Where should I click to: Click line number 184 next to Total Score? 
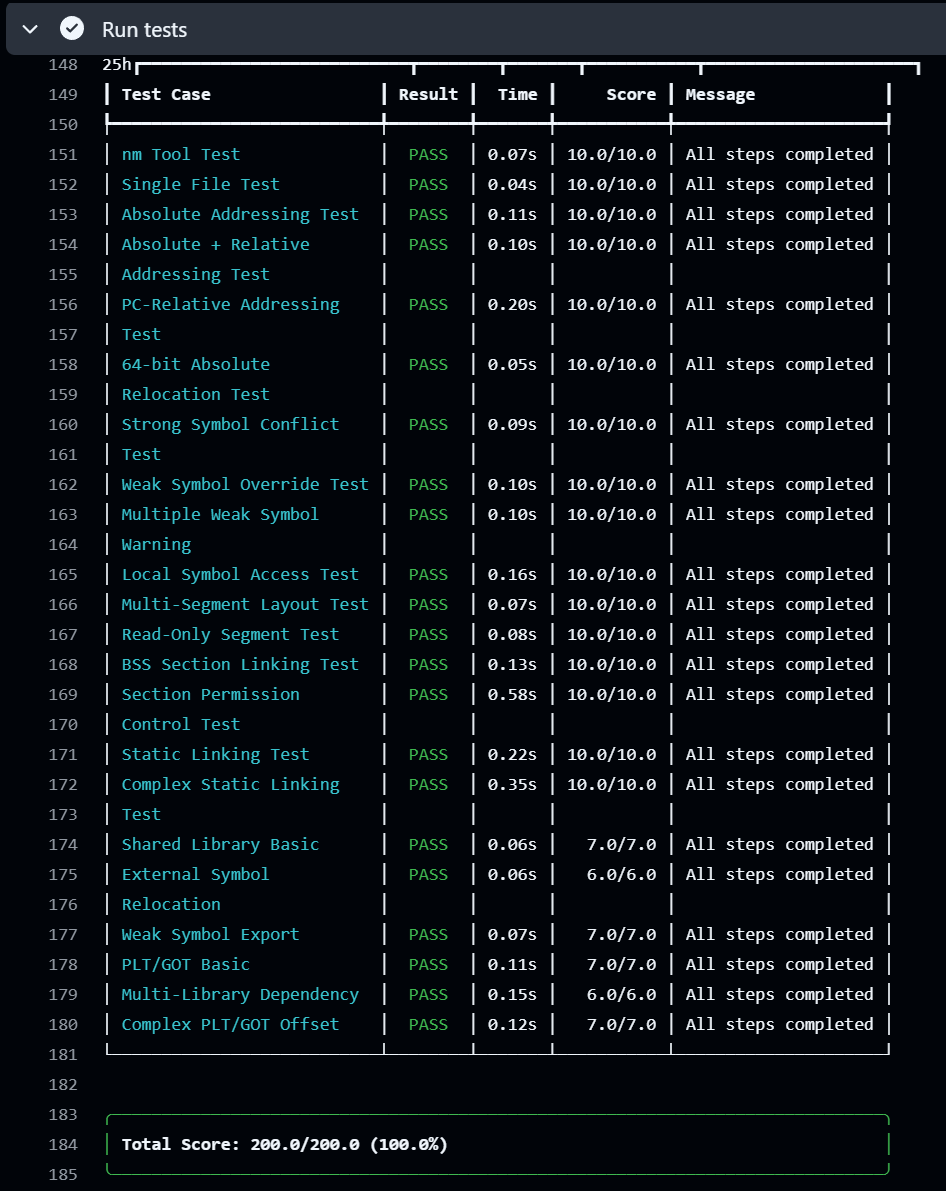pos(62,1144)
